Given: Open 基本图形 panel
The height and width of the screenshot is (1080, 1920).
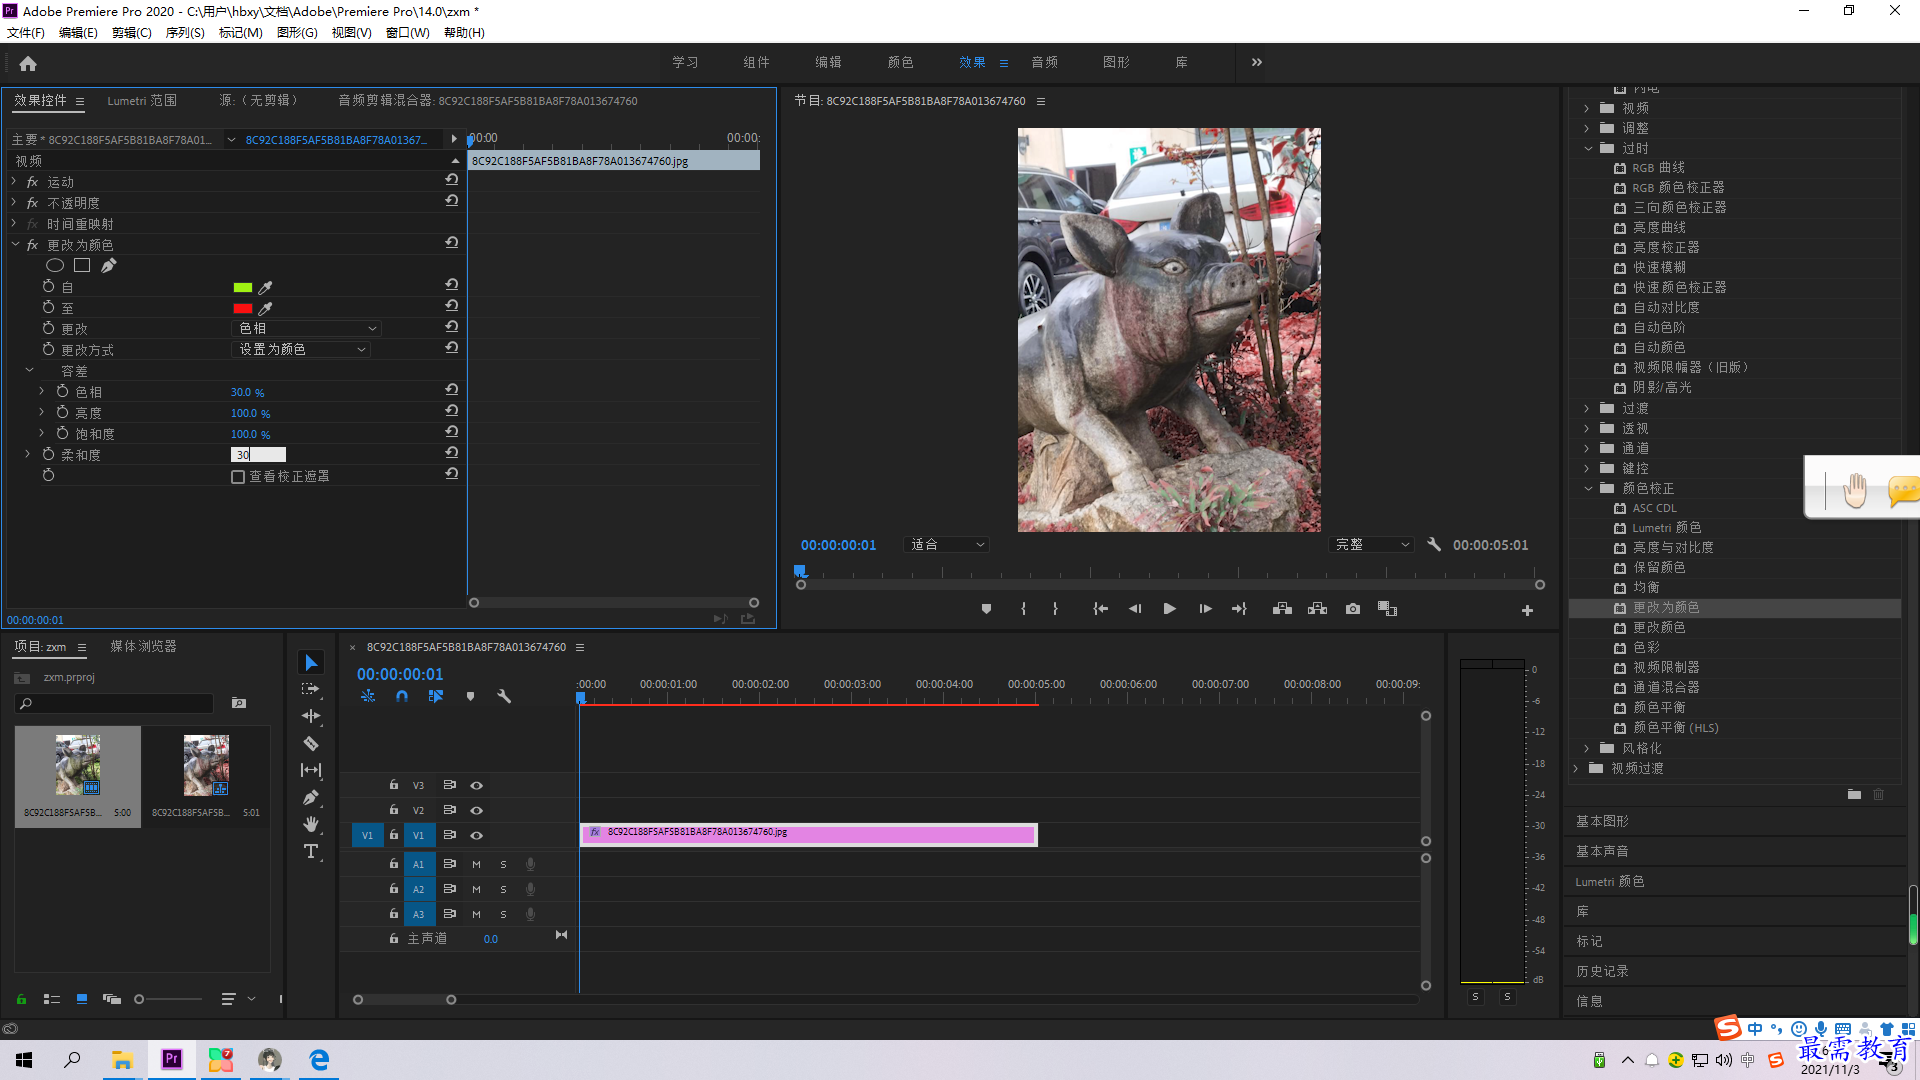Looking at the screenshot, I should pos(1602,821).
